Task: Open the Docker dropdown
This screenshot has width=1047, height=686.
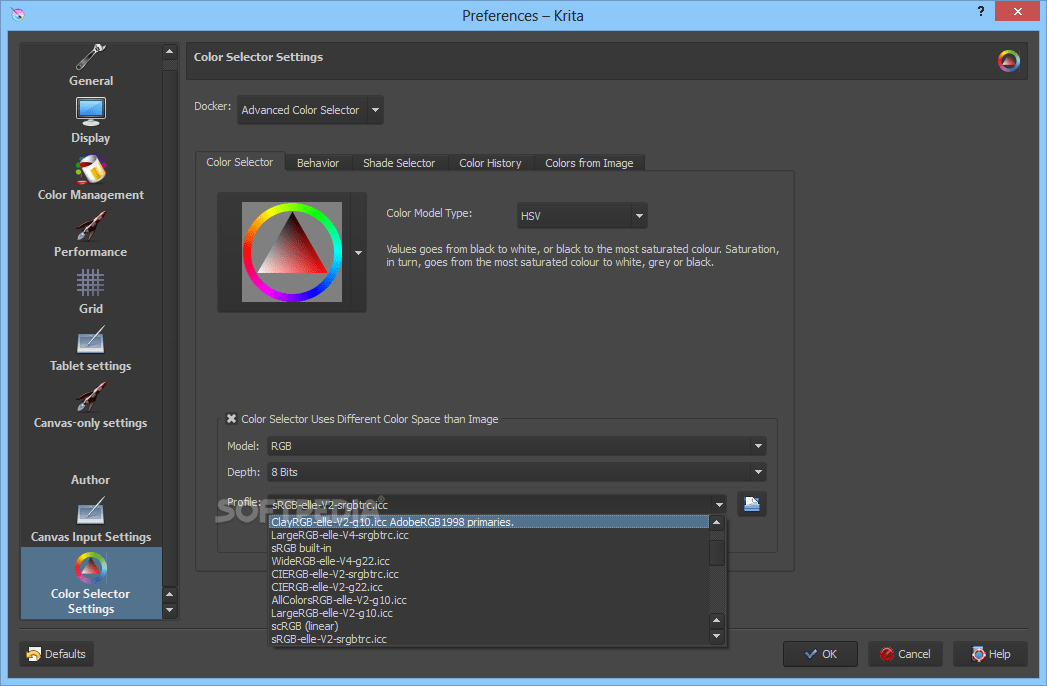Action: 308,110
